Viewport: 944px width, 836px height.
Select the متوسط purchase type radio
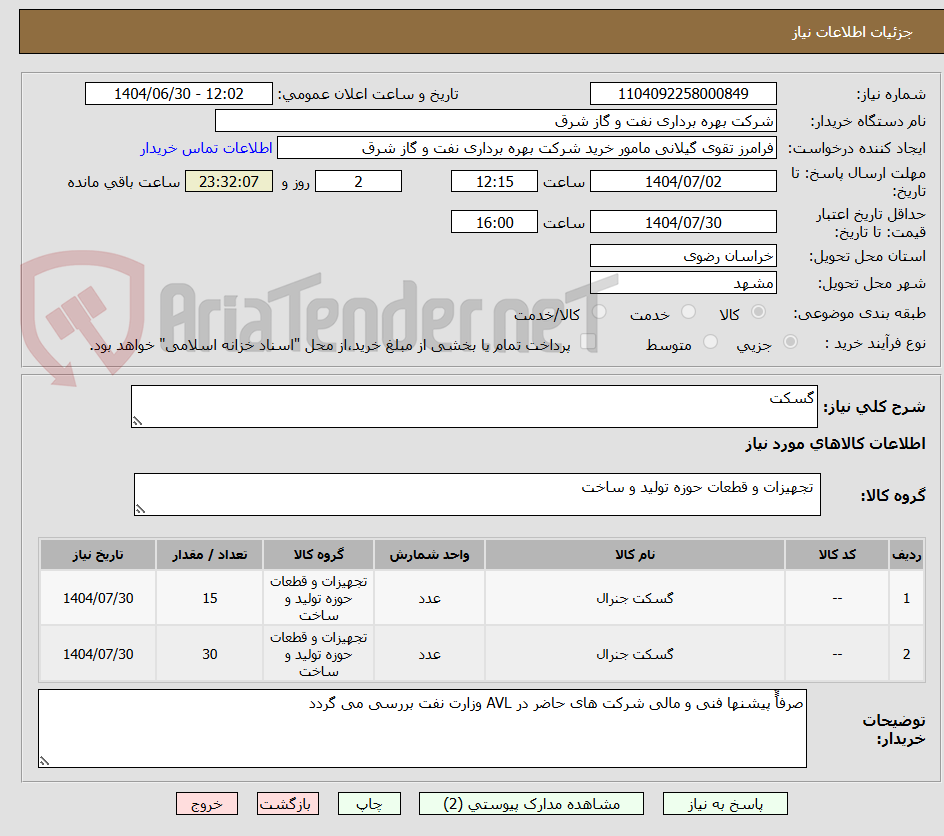tap(710, 342)
